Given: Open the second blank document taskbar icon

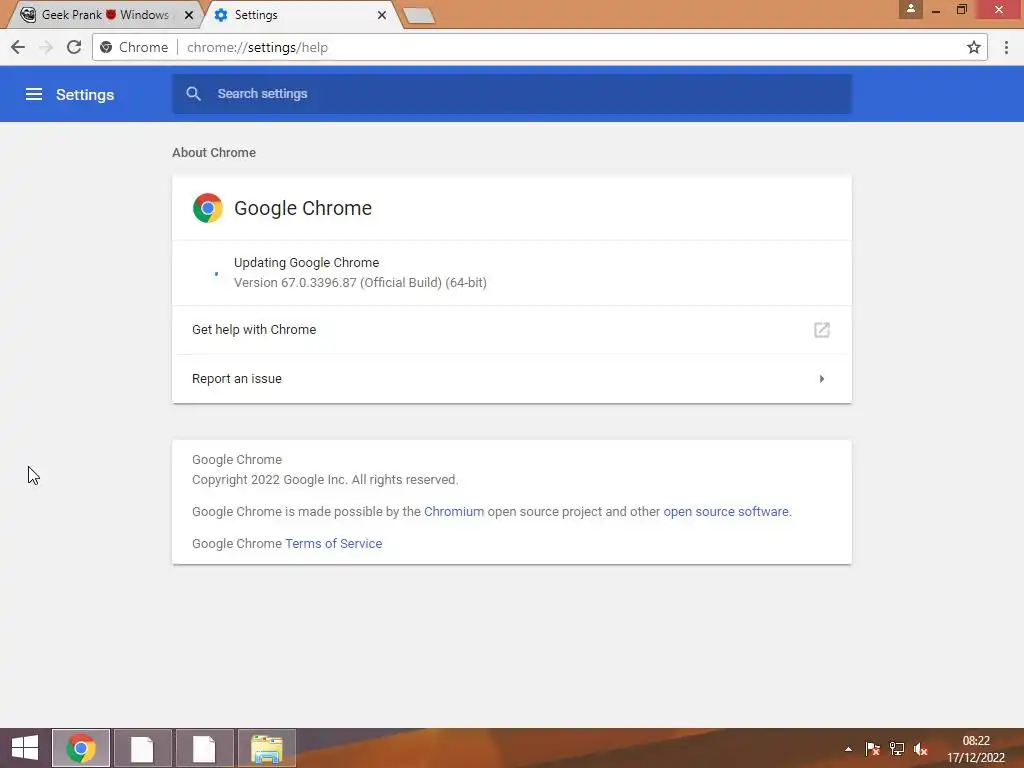Looking at the screenshot, I should tap(204, 748).
